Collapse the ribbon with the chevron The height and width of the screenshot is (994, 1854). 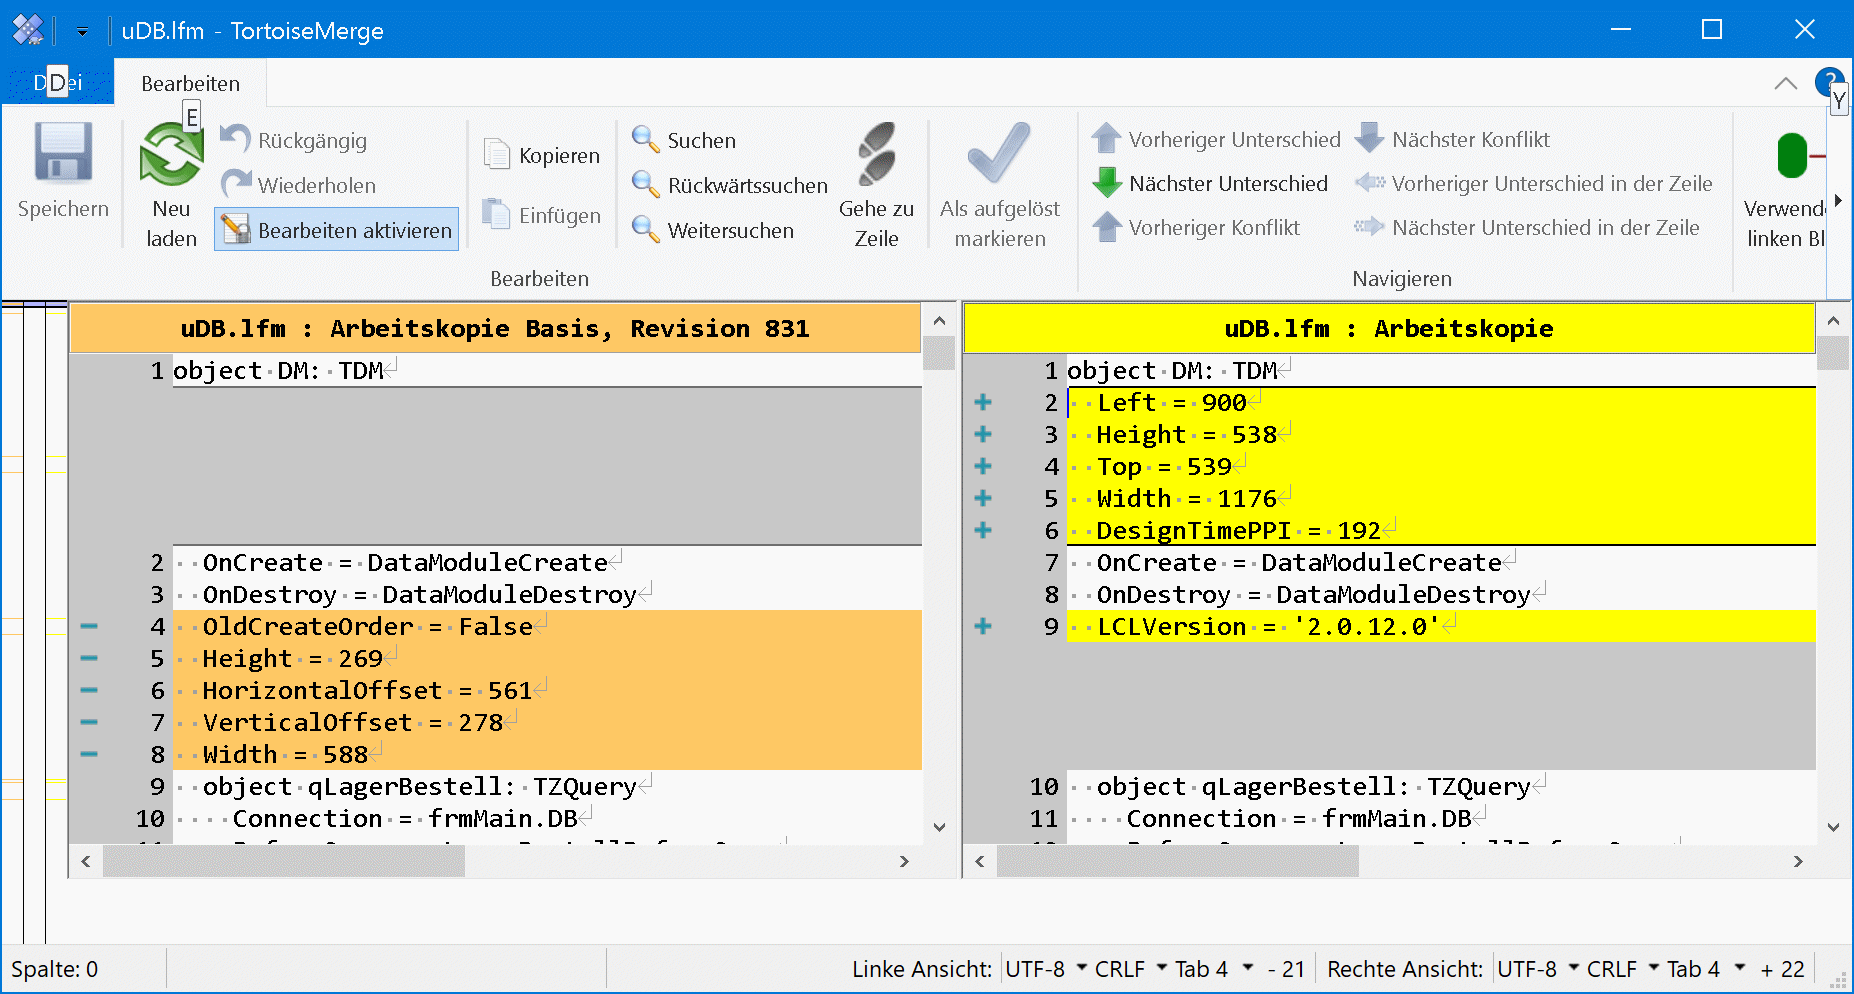(x=1785, y=84)
